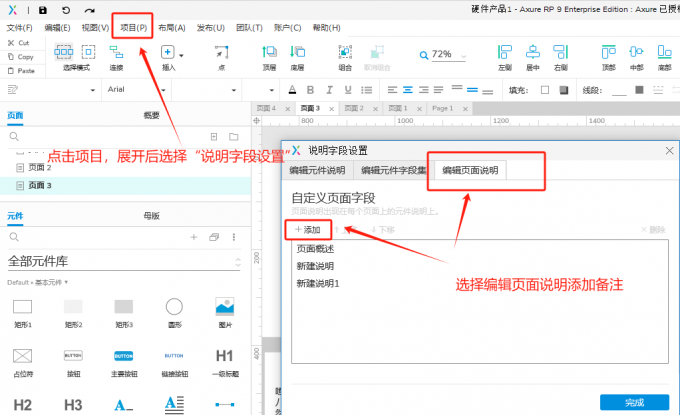Click the Paste command
This screenshot has width=680, height=415.
coord(21,71)
